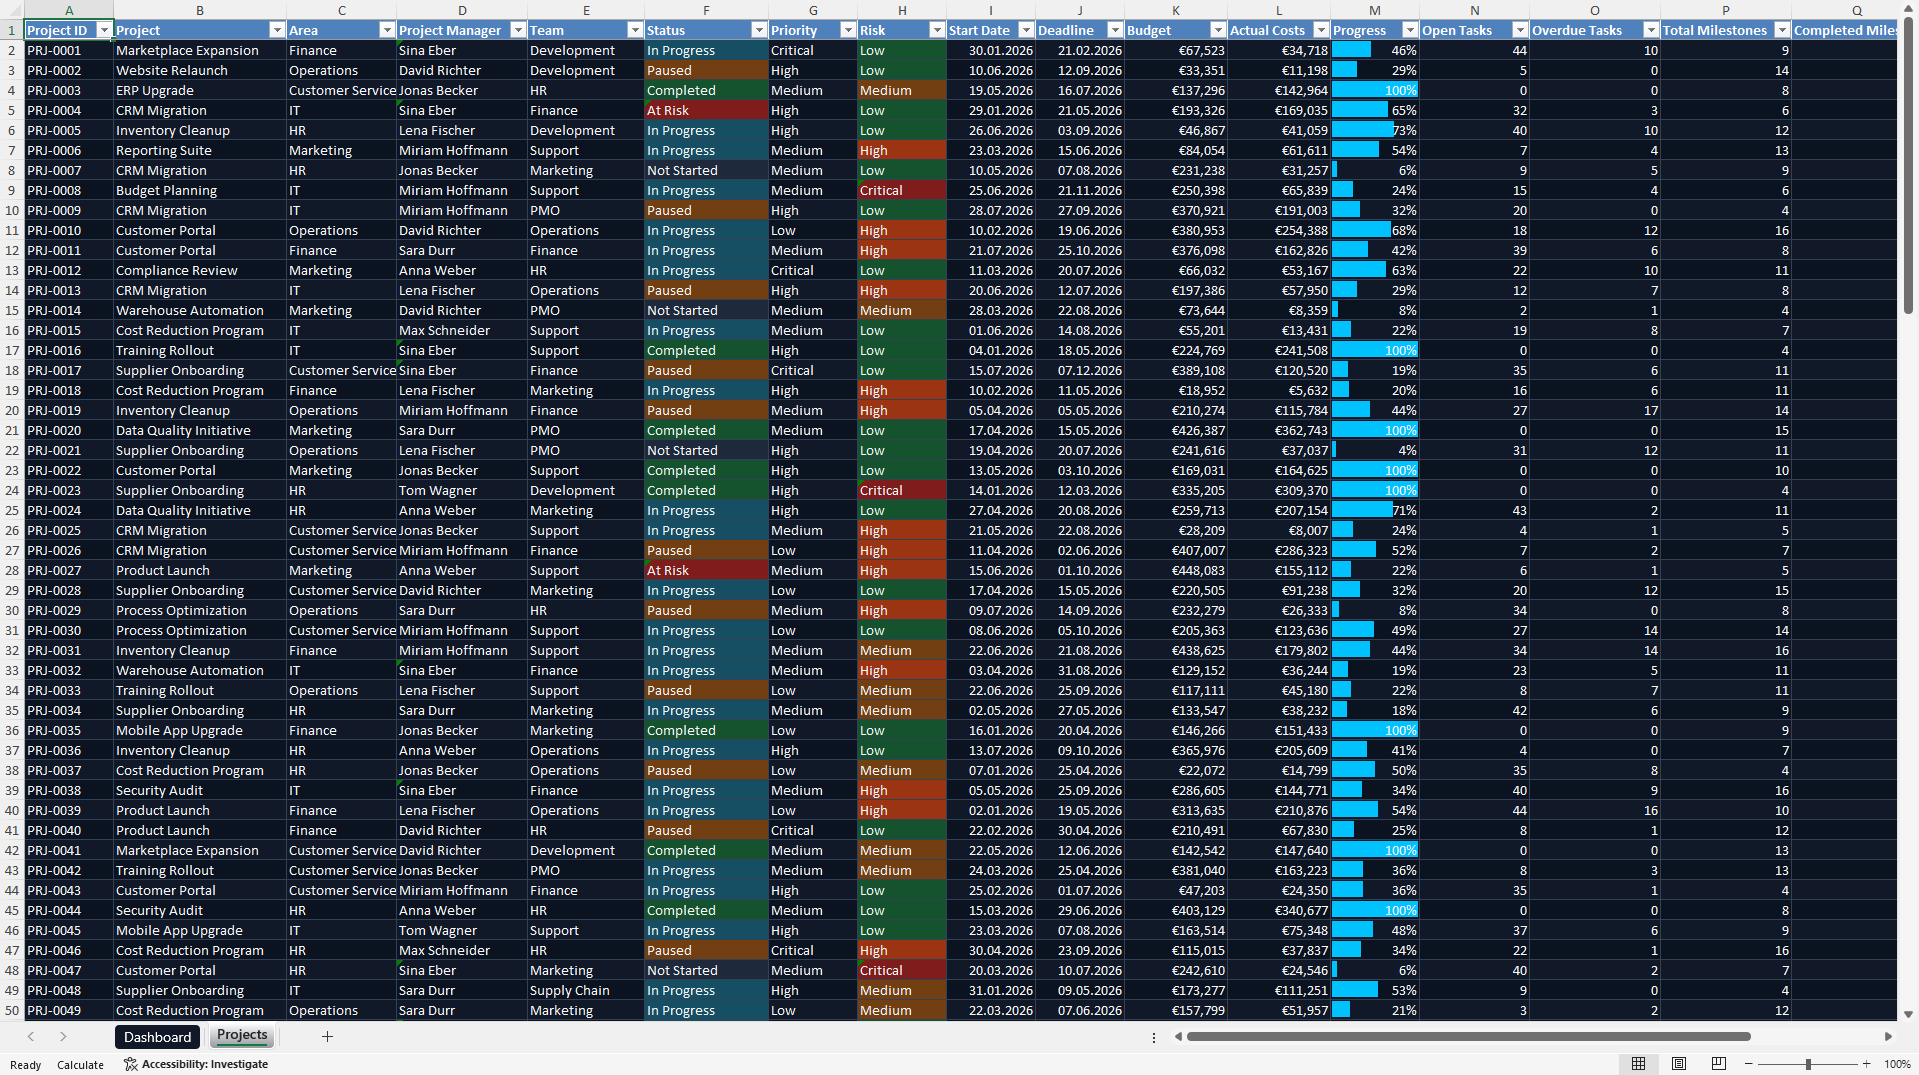Open the Open Tasks filter dropdown
1919x1075 pixels.
point(1520,30)
